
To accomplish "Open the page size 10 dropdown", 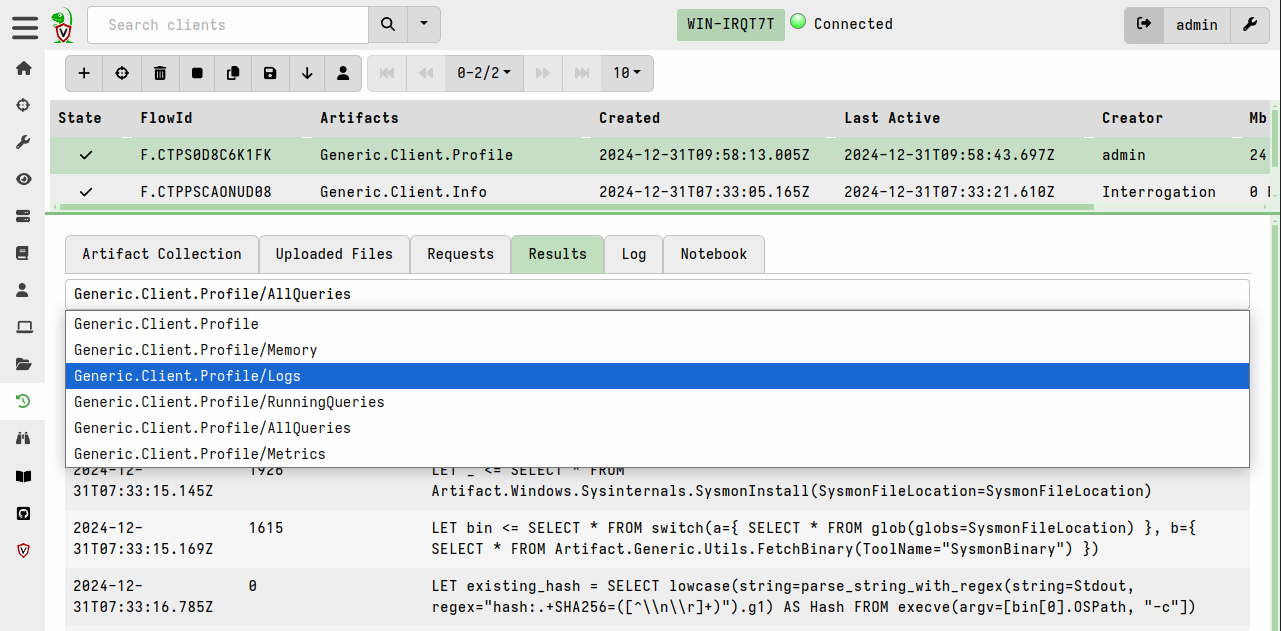I will 627,73.
